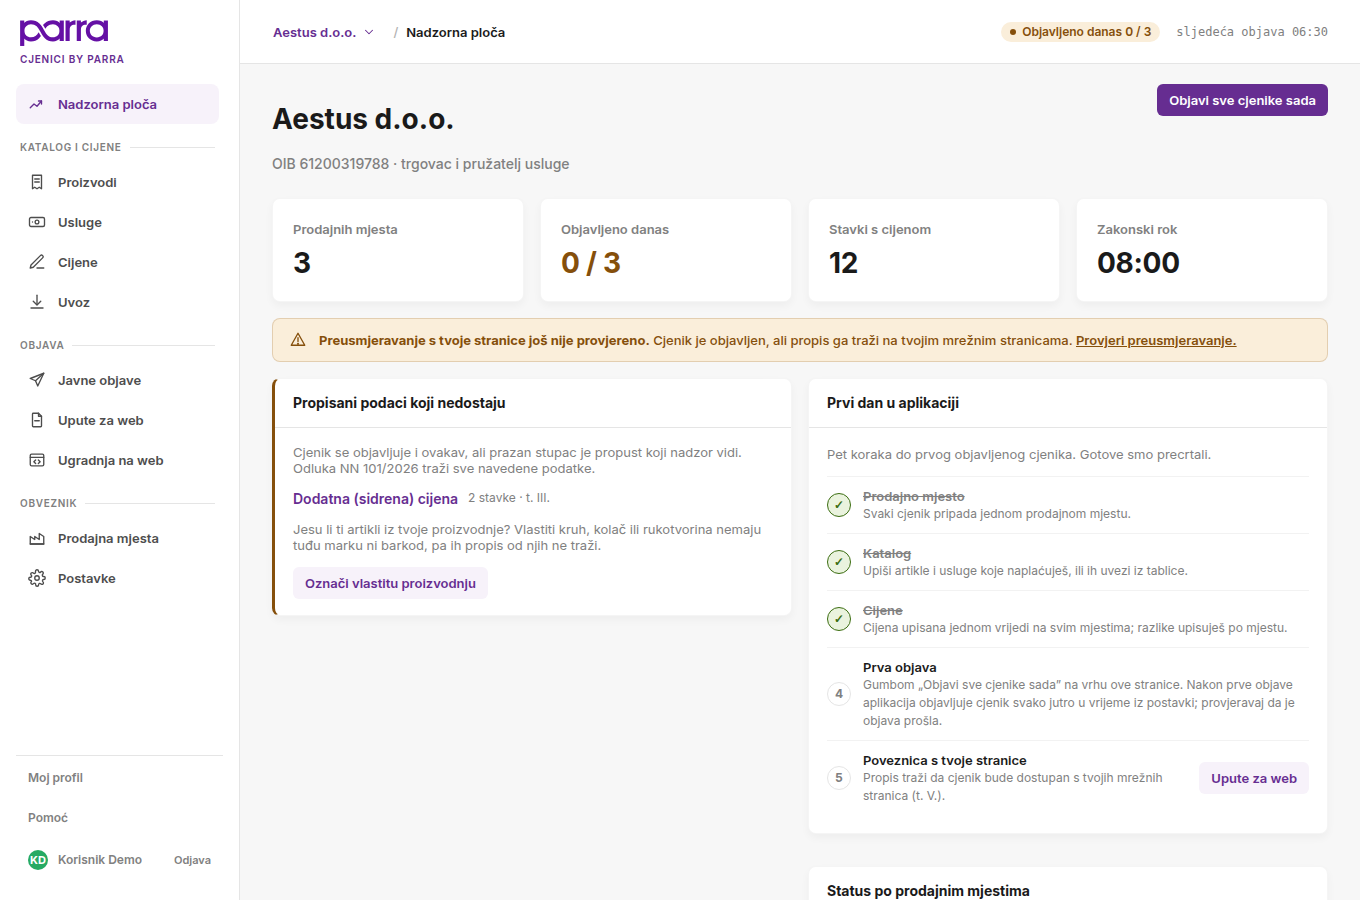1360x900 pixels.
Task: Click the 'OIB 61200319788' company line
Action: click(421, 164)
